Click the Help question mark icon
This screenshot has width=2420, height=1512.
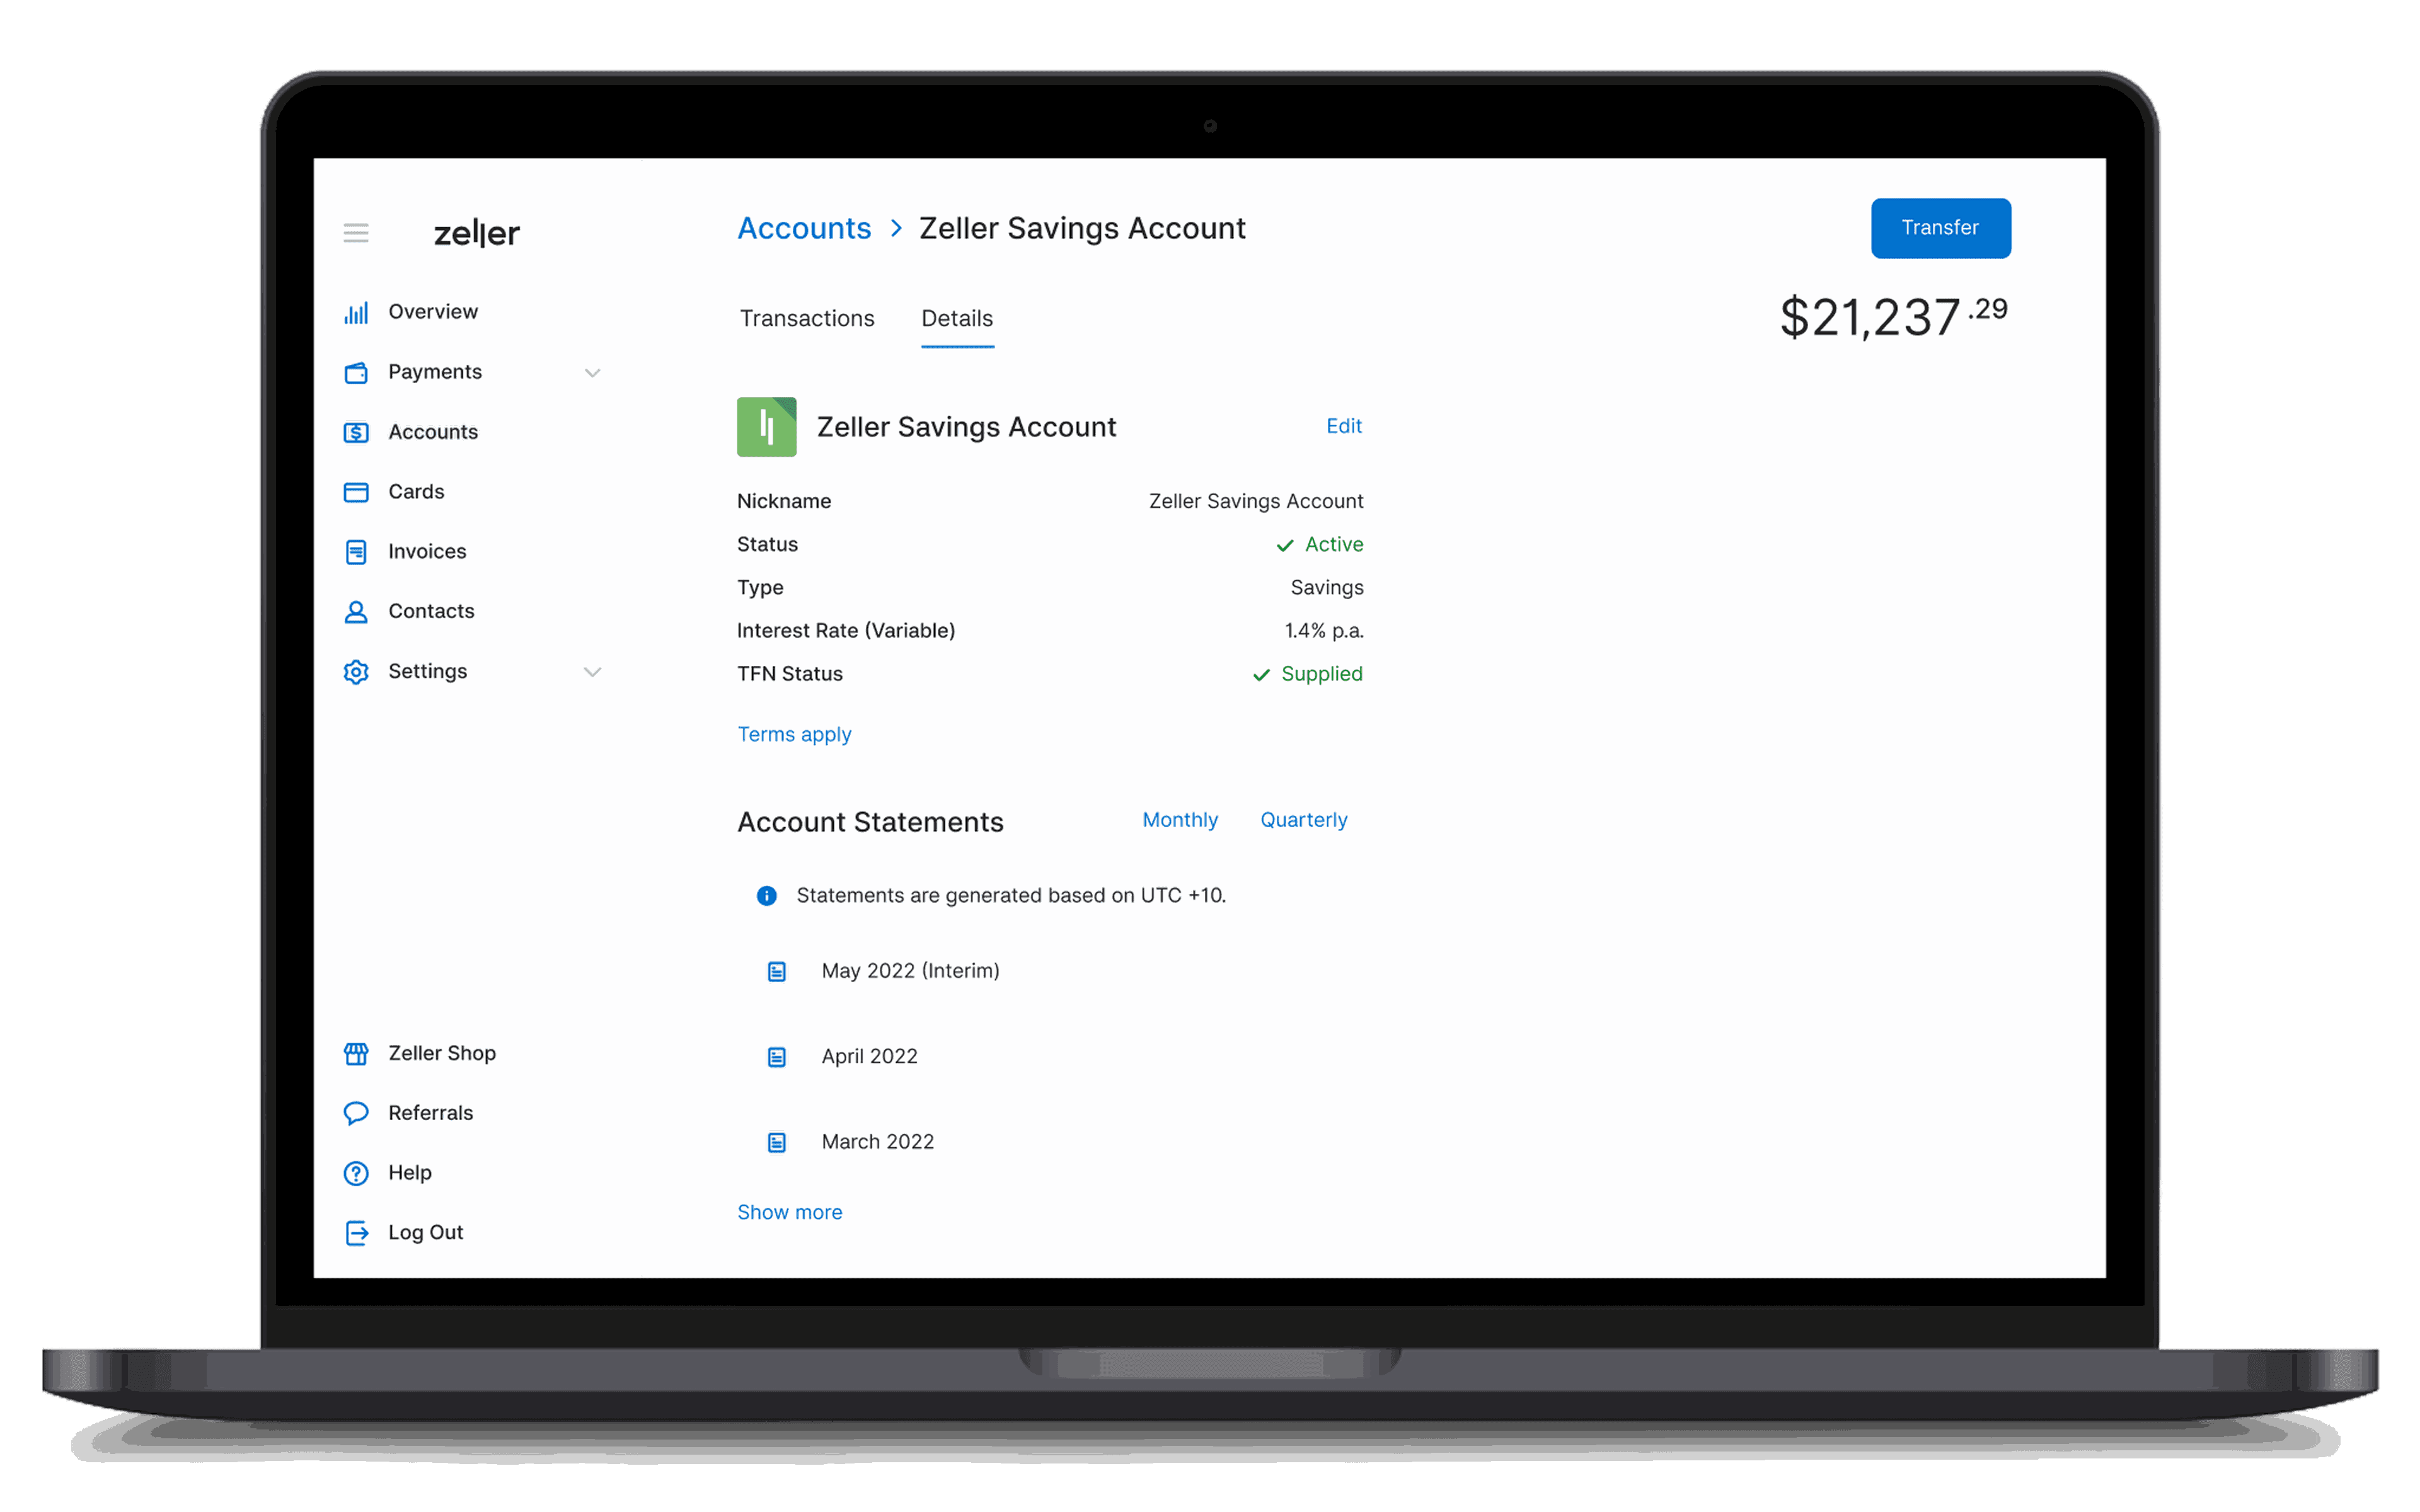pyautogui.click(x=356, y=1173)
